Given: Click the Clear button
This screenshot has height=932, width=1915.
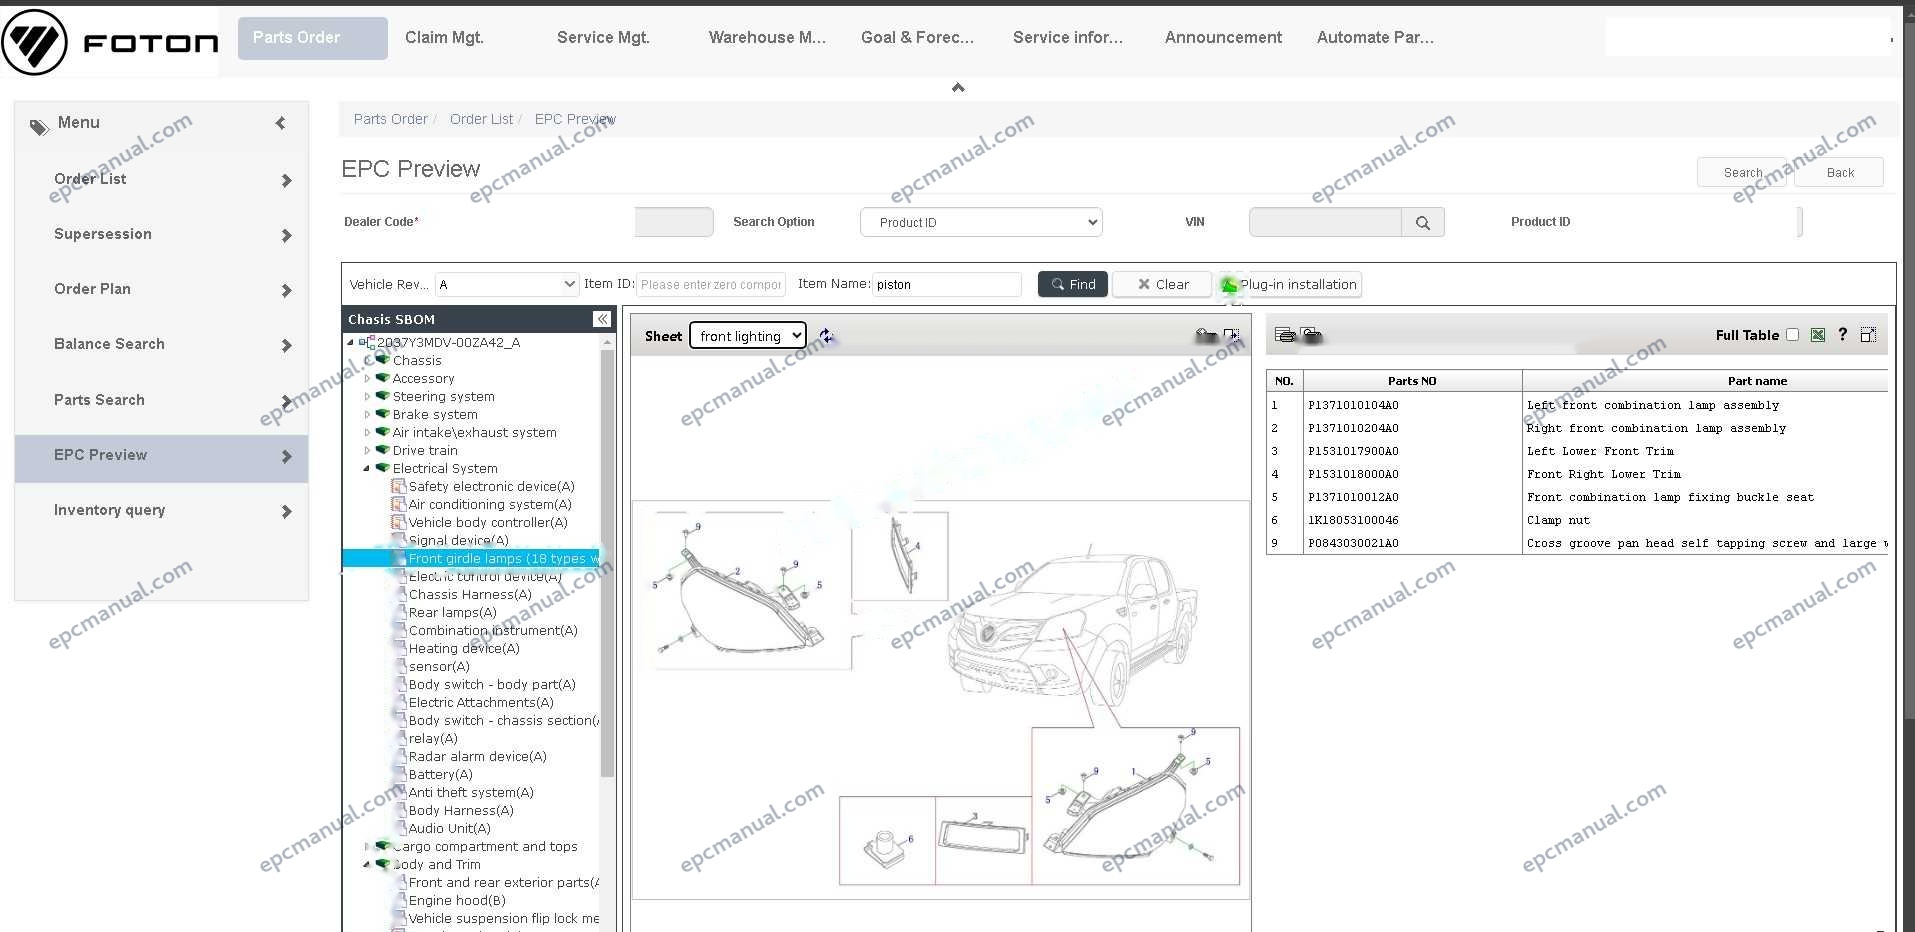Looking at the screenshot, I should click(1162, 284).
